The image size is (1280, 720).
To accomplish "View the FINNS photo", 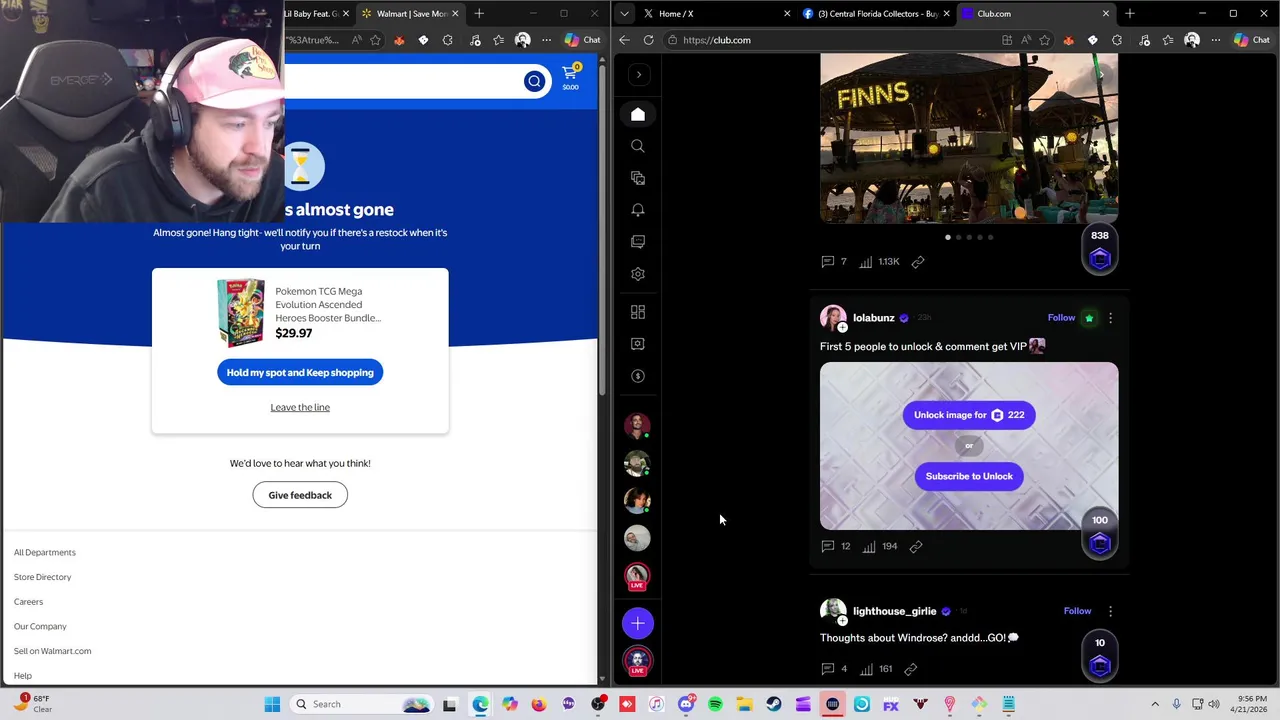I will click(x=969, y=138).
